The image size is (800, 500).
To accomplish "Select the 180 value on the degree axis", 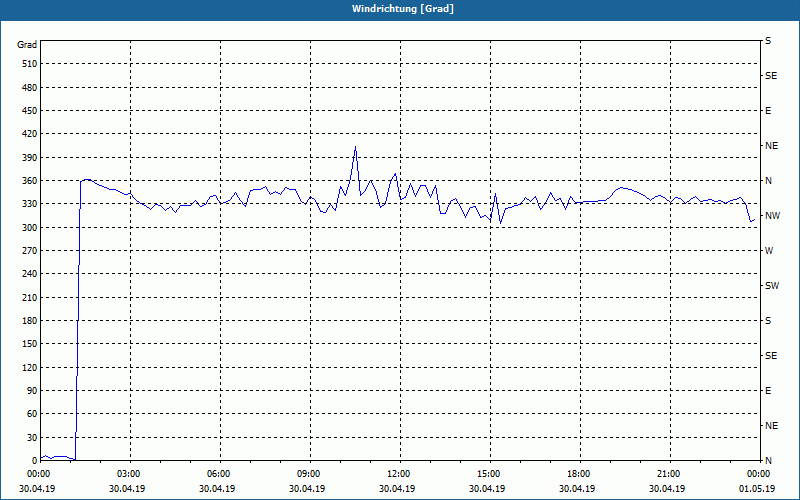I will coord(30,321).
